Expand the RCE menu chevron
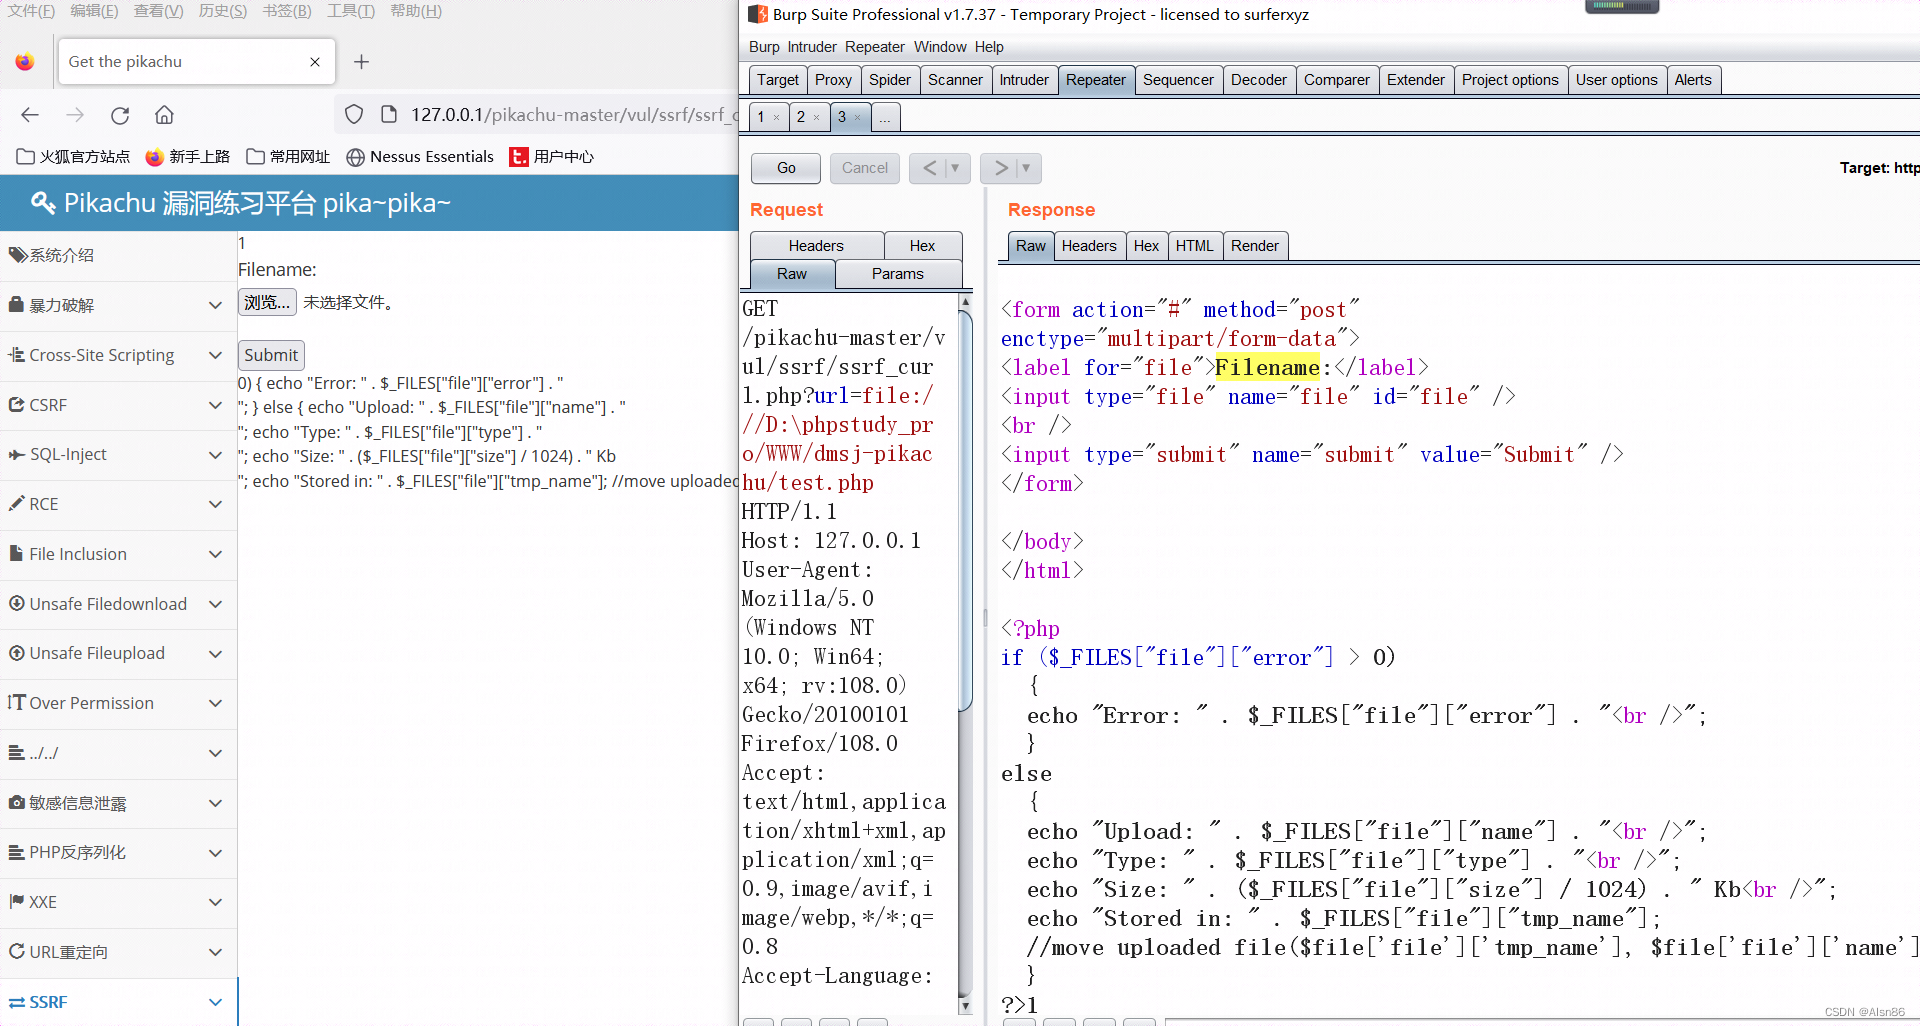 point(215,504)
